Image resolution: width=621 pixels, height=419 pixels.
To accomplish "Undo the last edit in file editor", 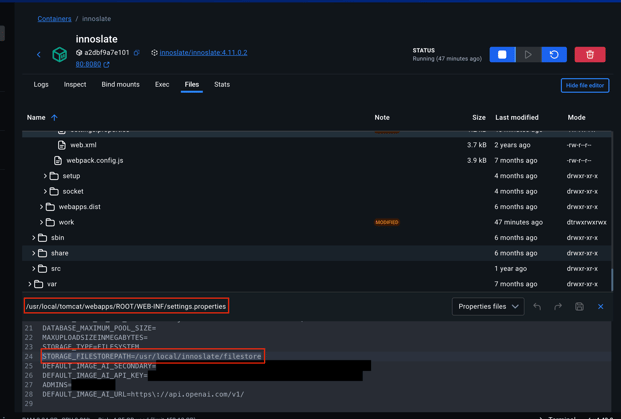I will click(x=537, y=307).
